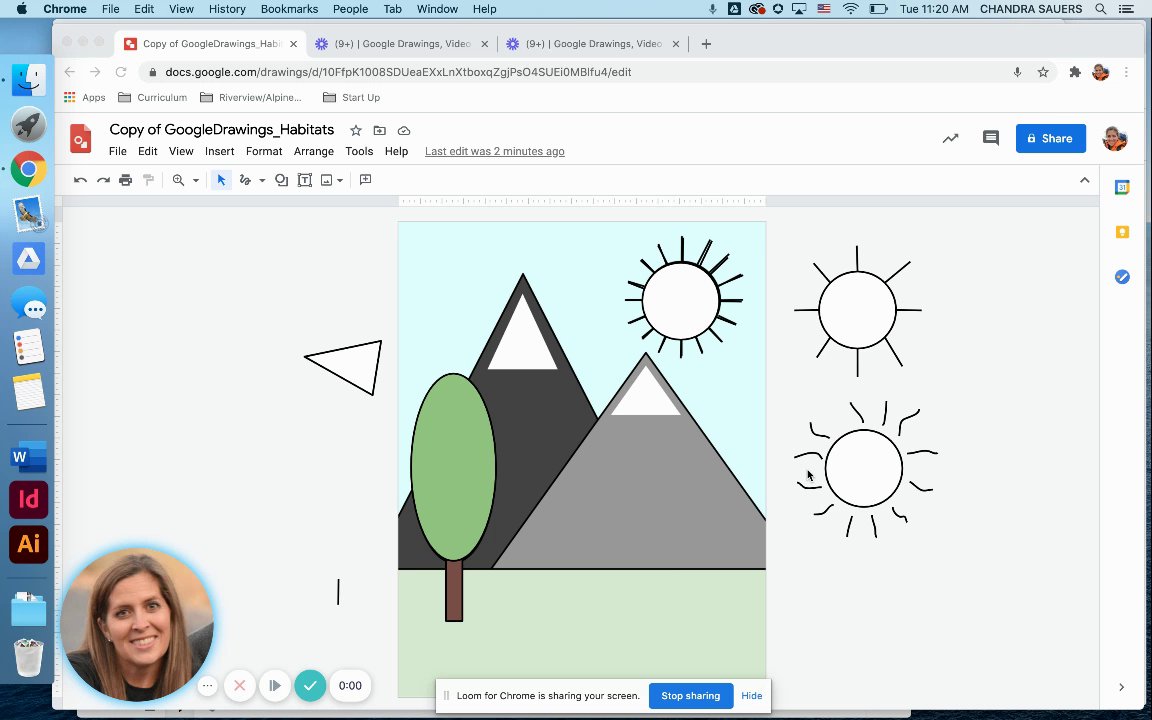Open the Arrange menu
Viewport: 1152px width, 720px height.
pos(314,151)
